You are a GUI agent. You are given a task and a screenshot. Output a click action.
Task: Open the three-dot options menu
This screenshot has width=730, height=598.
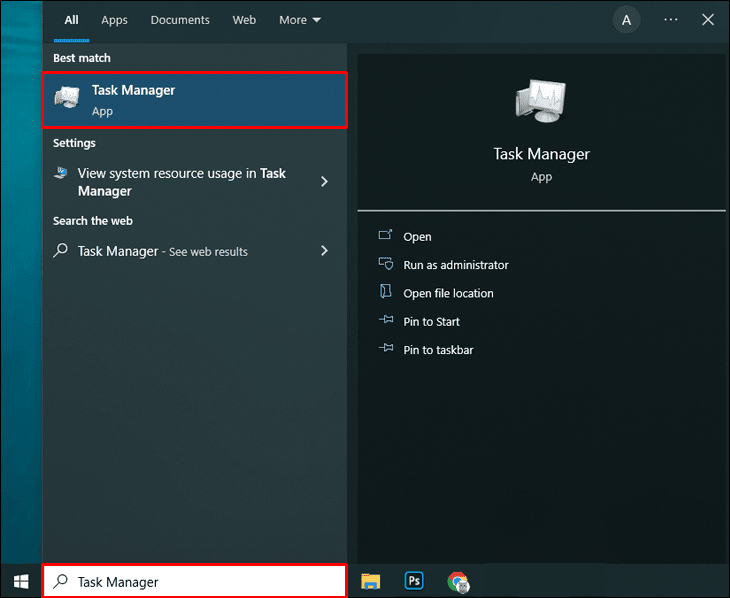[x=671, y=20]
